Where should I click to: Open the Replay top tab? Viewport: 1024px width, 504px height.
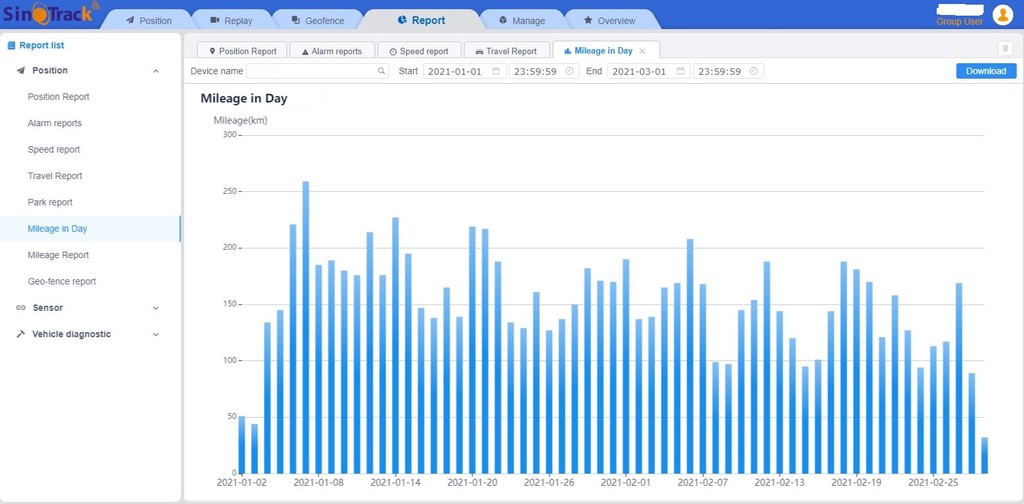(x=231, y=20)
